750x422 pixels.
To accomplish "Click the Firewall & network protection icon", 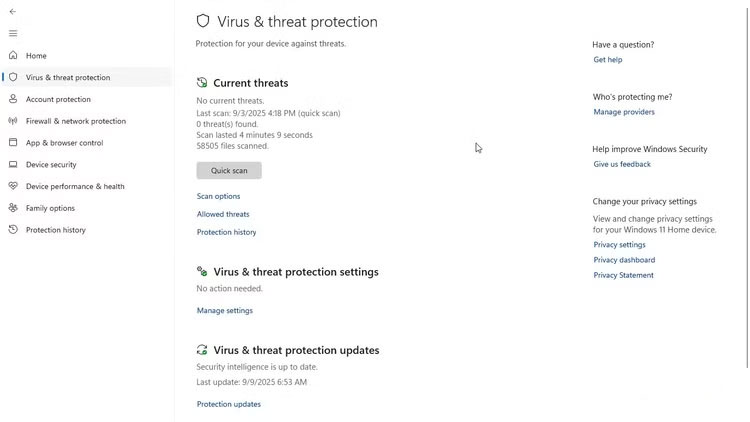I will [13, 121].
